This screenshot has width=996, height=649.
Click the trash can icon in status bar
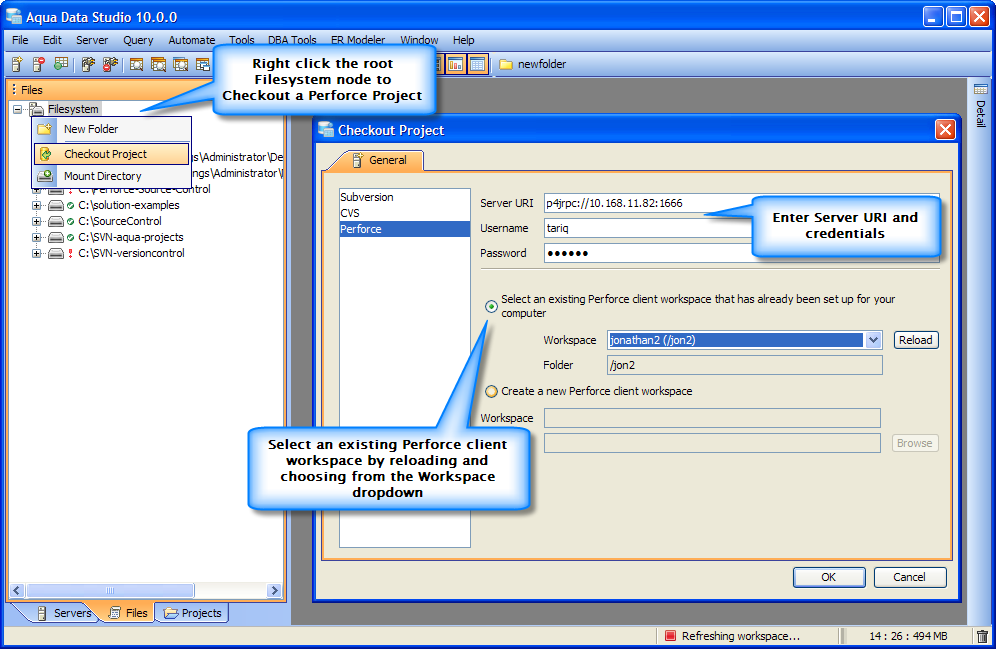click(x=982, y=636)
